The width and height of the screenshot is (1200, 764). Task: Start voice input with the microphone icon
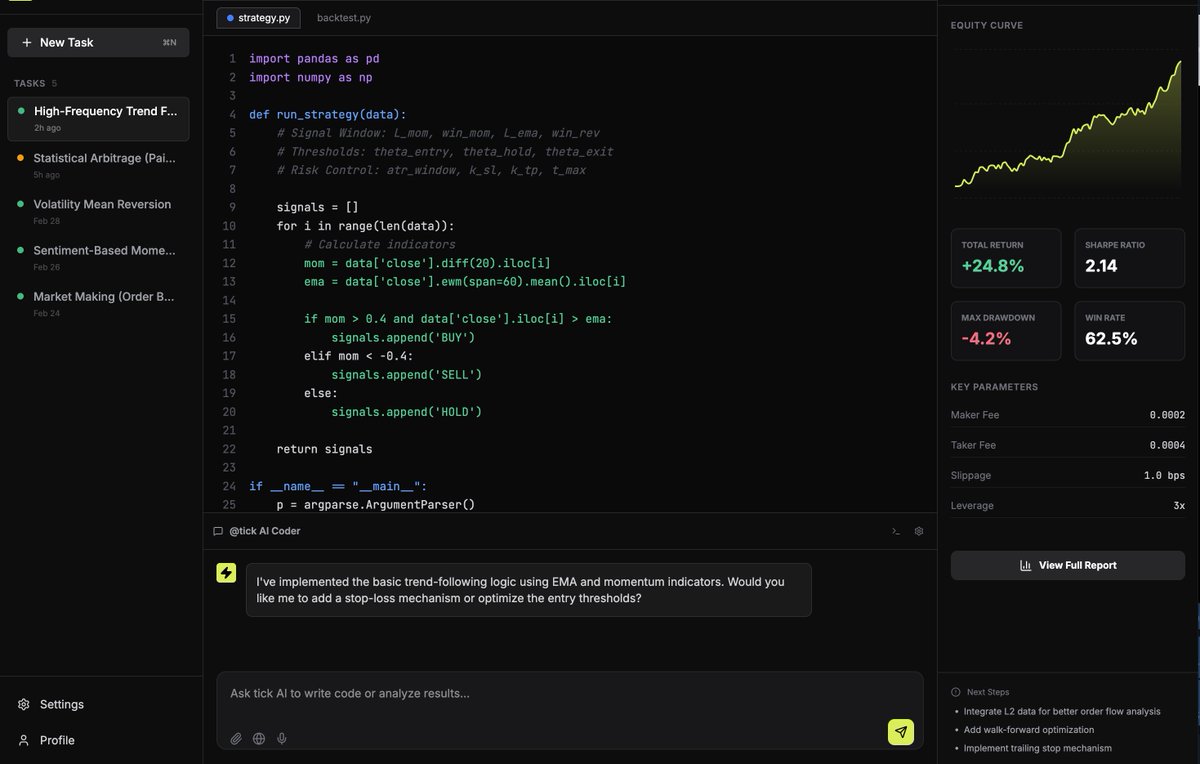point(281,738)
